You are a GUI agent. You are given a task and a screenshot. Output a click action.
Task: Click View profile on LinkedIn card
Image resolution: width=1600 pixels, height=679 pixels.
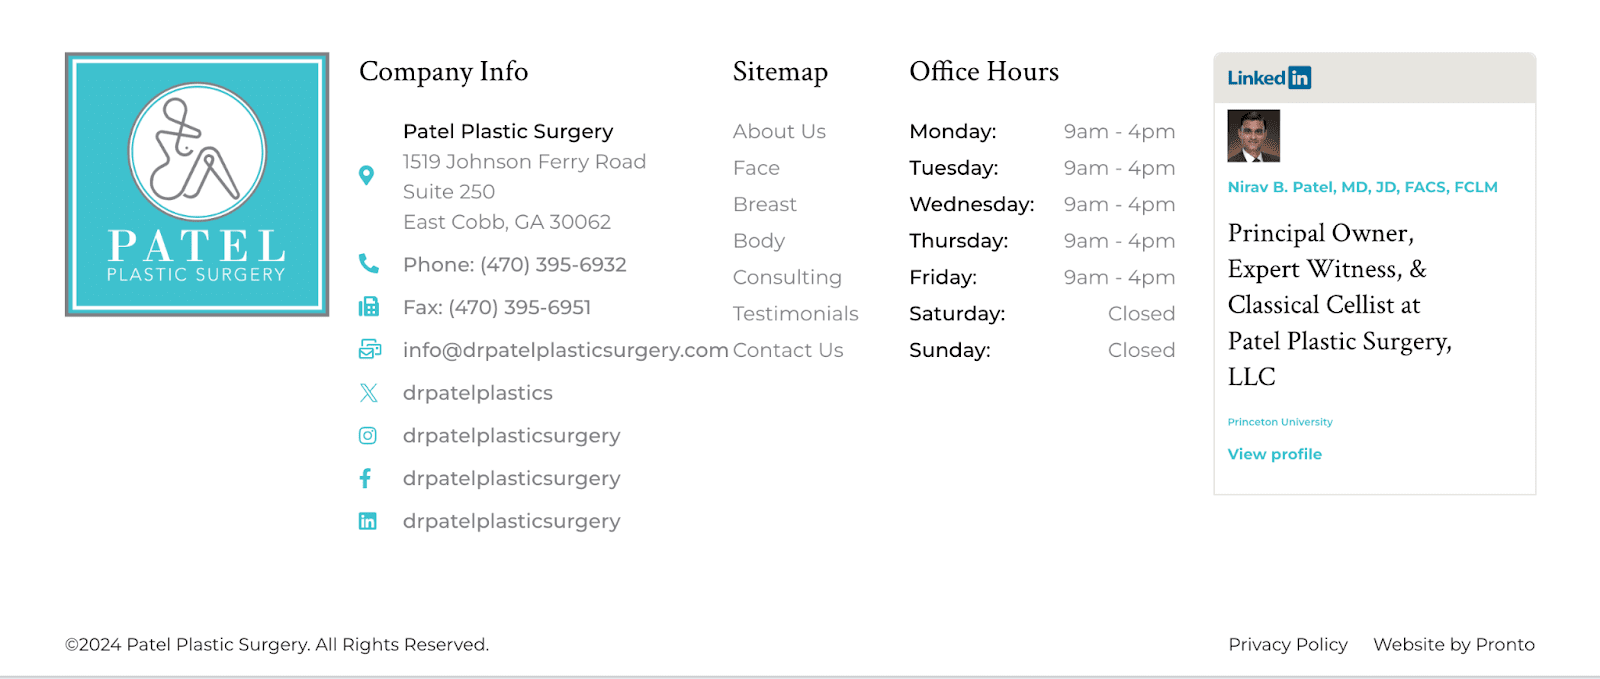[x=1275, y=454]
